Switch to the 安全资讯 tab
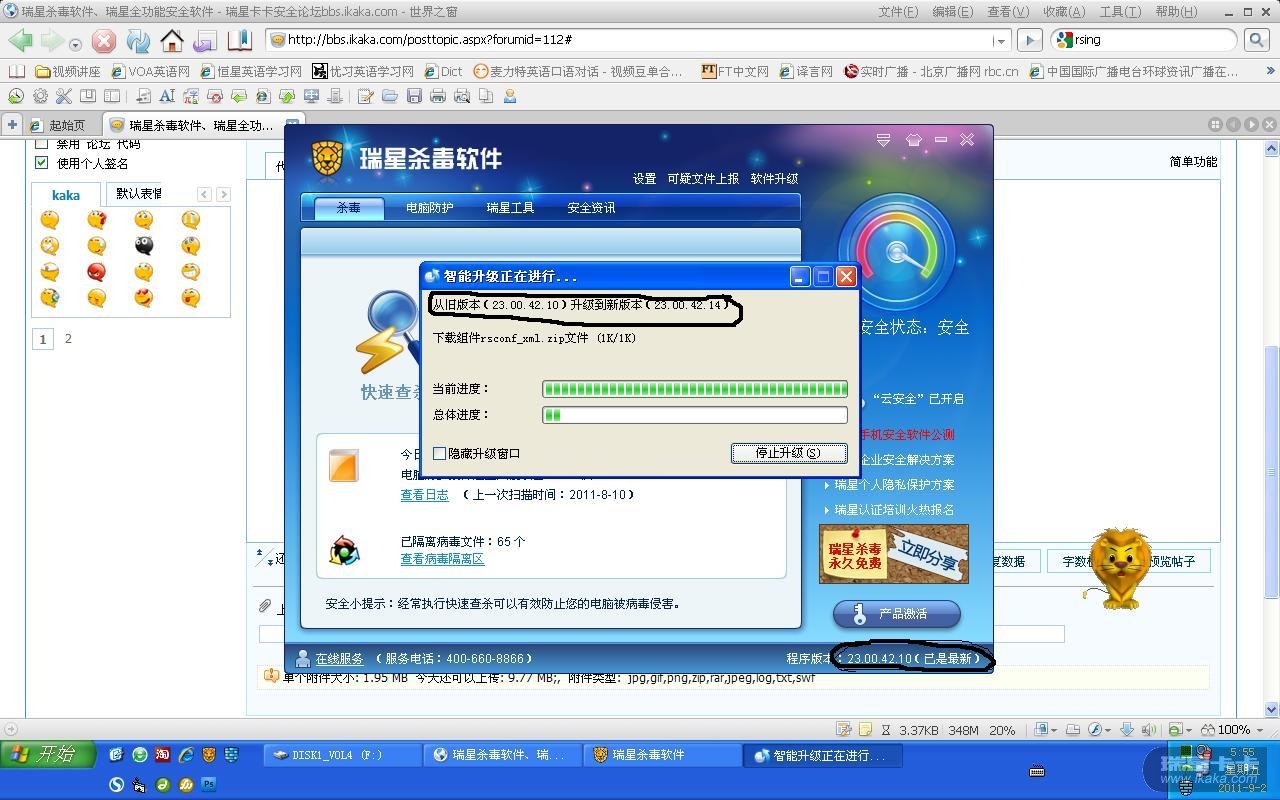1280x800 pixels. coord(591,208)
